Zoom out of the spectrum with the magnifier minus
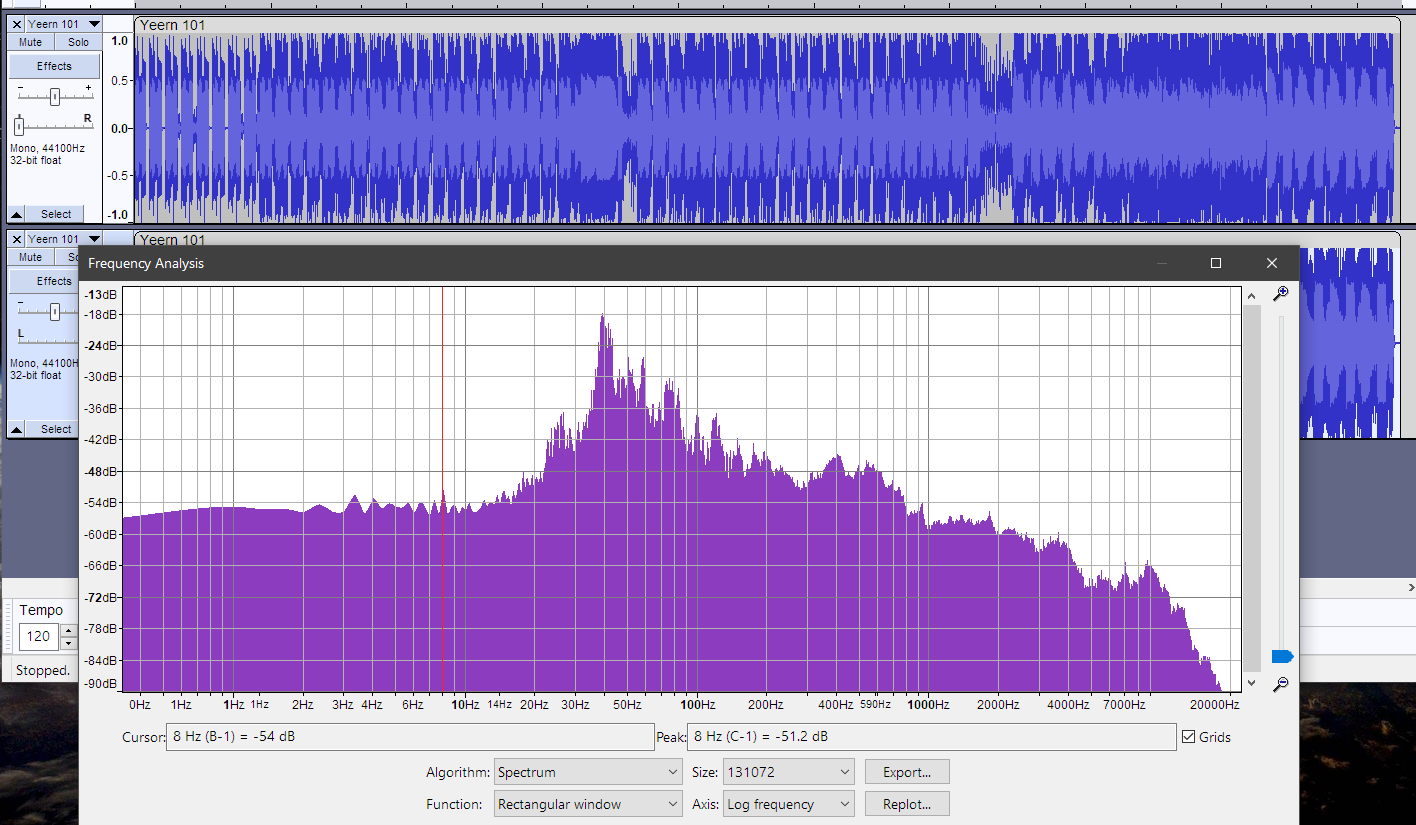The image size is (1416, 825). [1280, 684]
